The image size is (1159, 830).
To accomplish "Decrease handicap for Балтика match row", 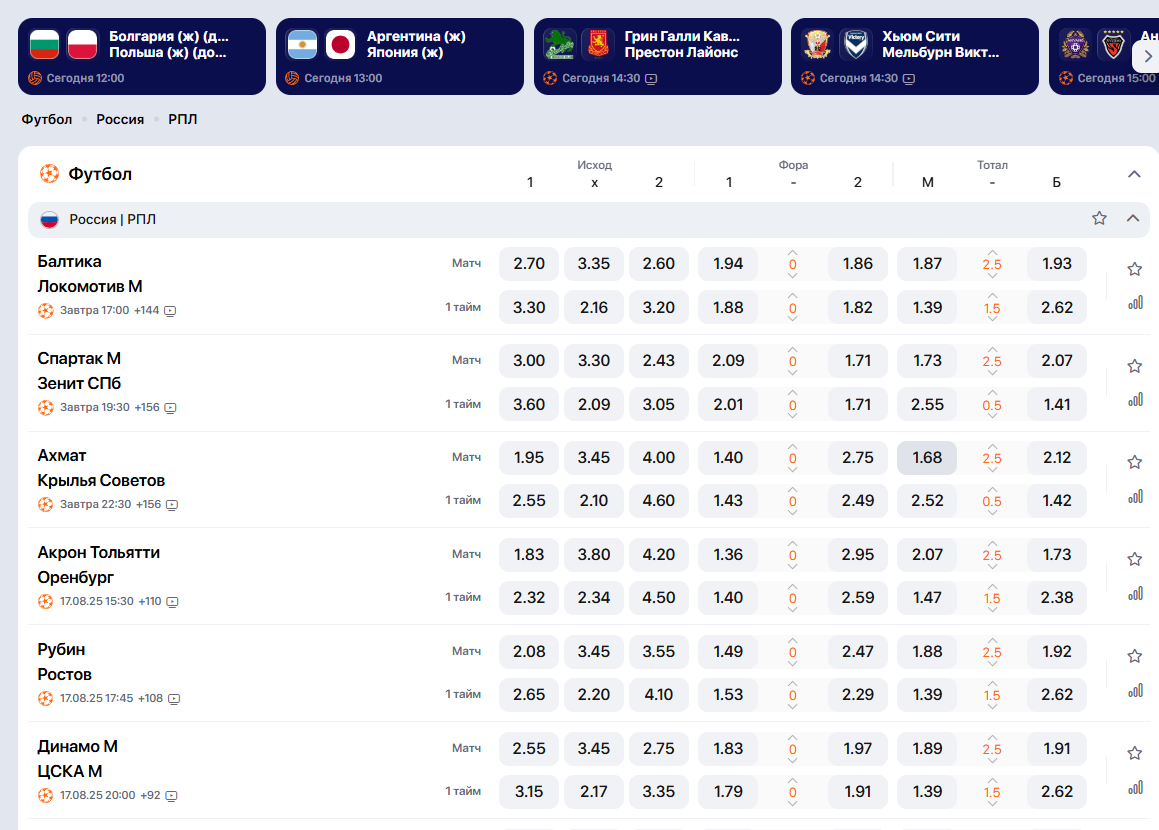I will pos(792,276).
